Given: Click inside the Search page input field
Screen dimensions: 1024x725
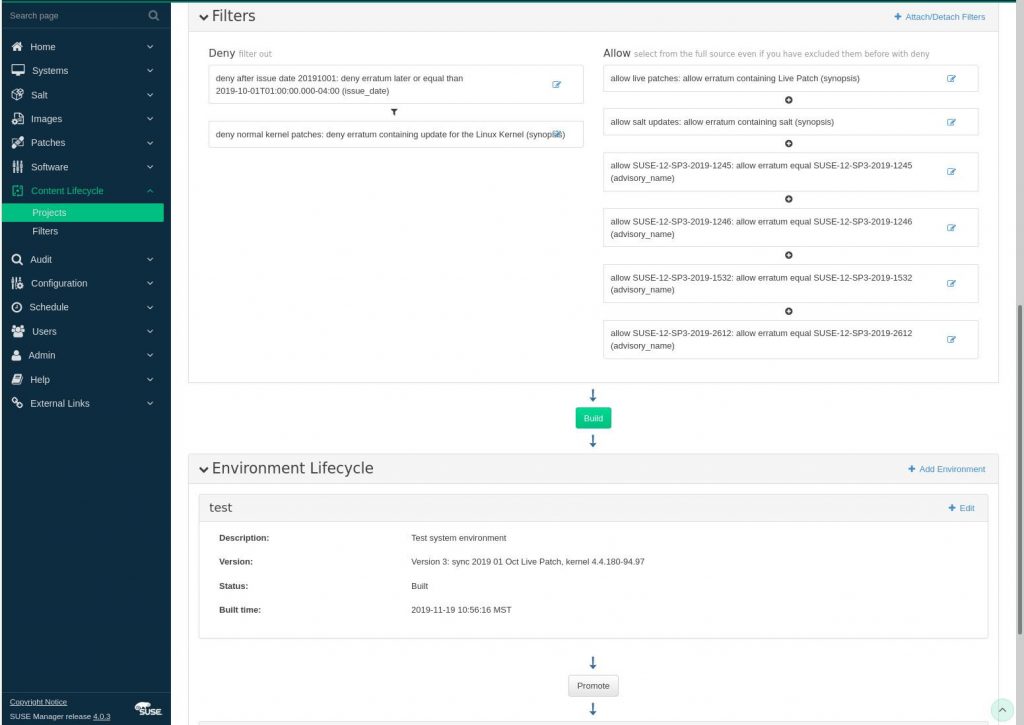Looking at the screenshot, I should tap(70, 15).
